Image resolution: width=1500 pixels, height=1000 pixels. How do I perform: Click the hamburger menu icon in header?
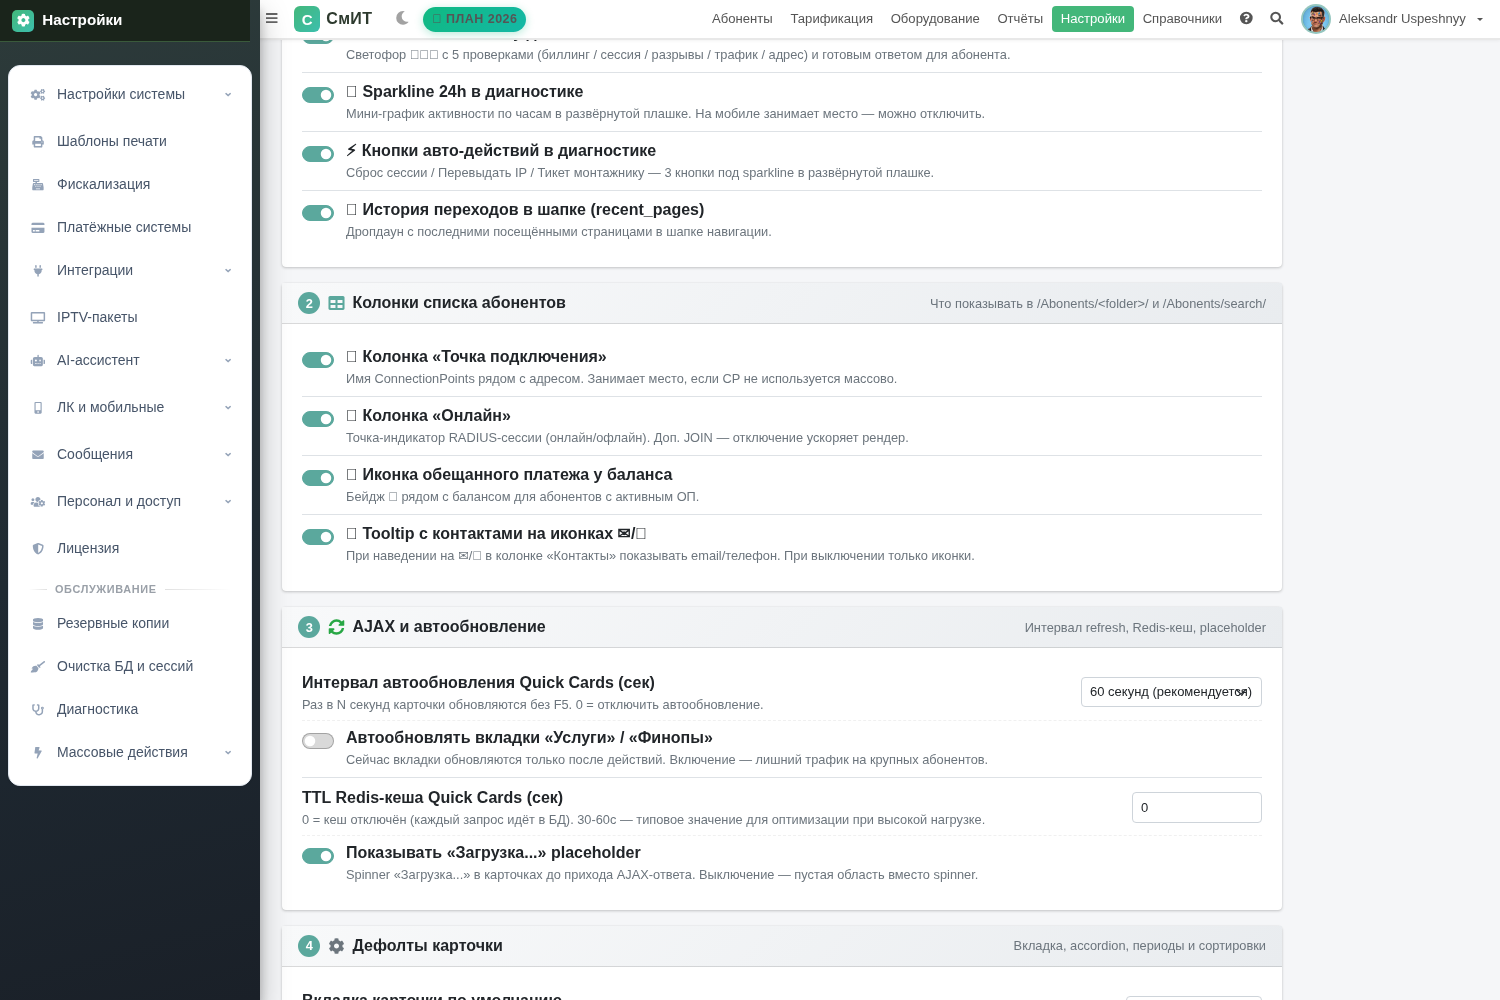[271, 18]
